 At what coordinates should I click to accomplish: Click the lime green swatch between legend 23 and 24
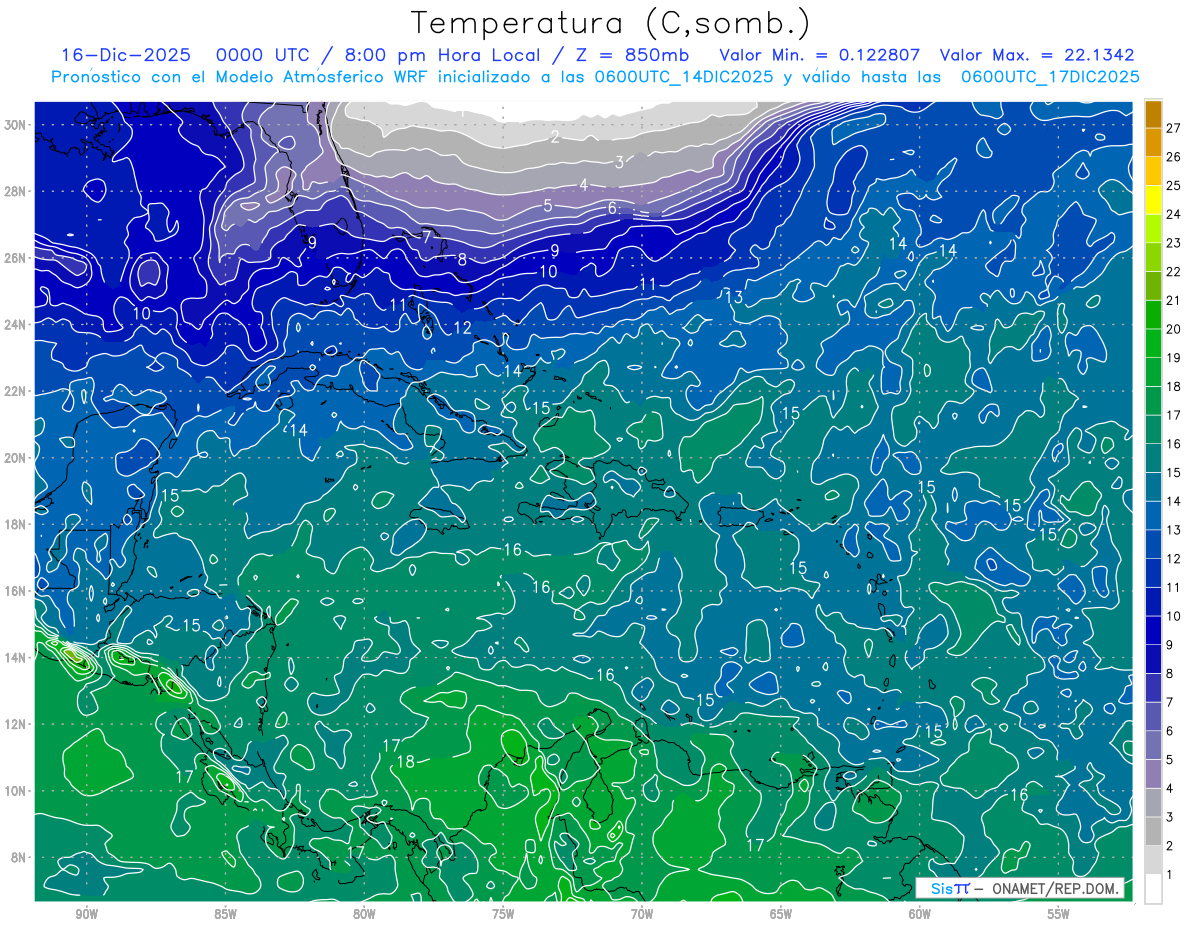(1153, 228)
